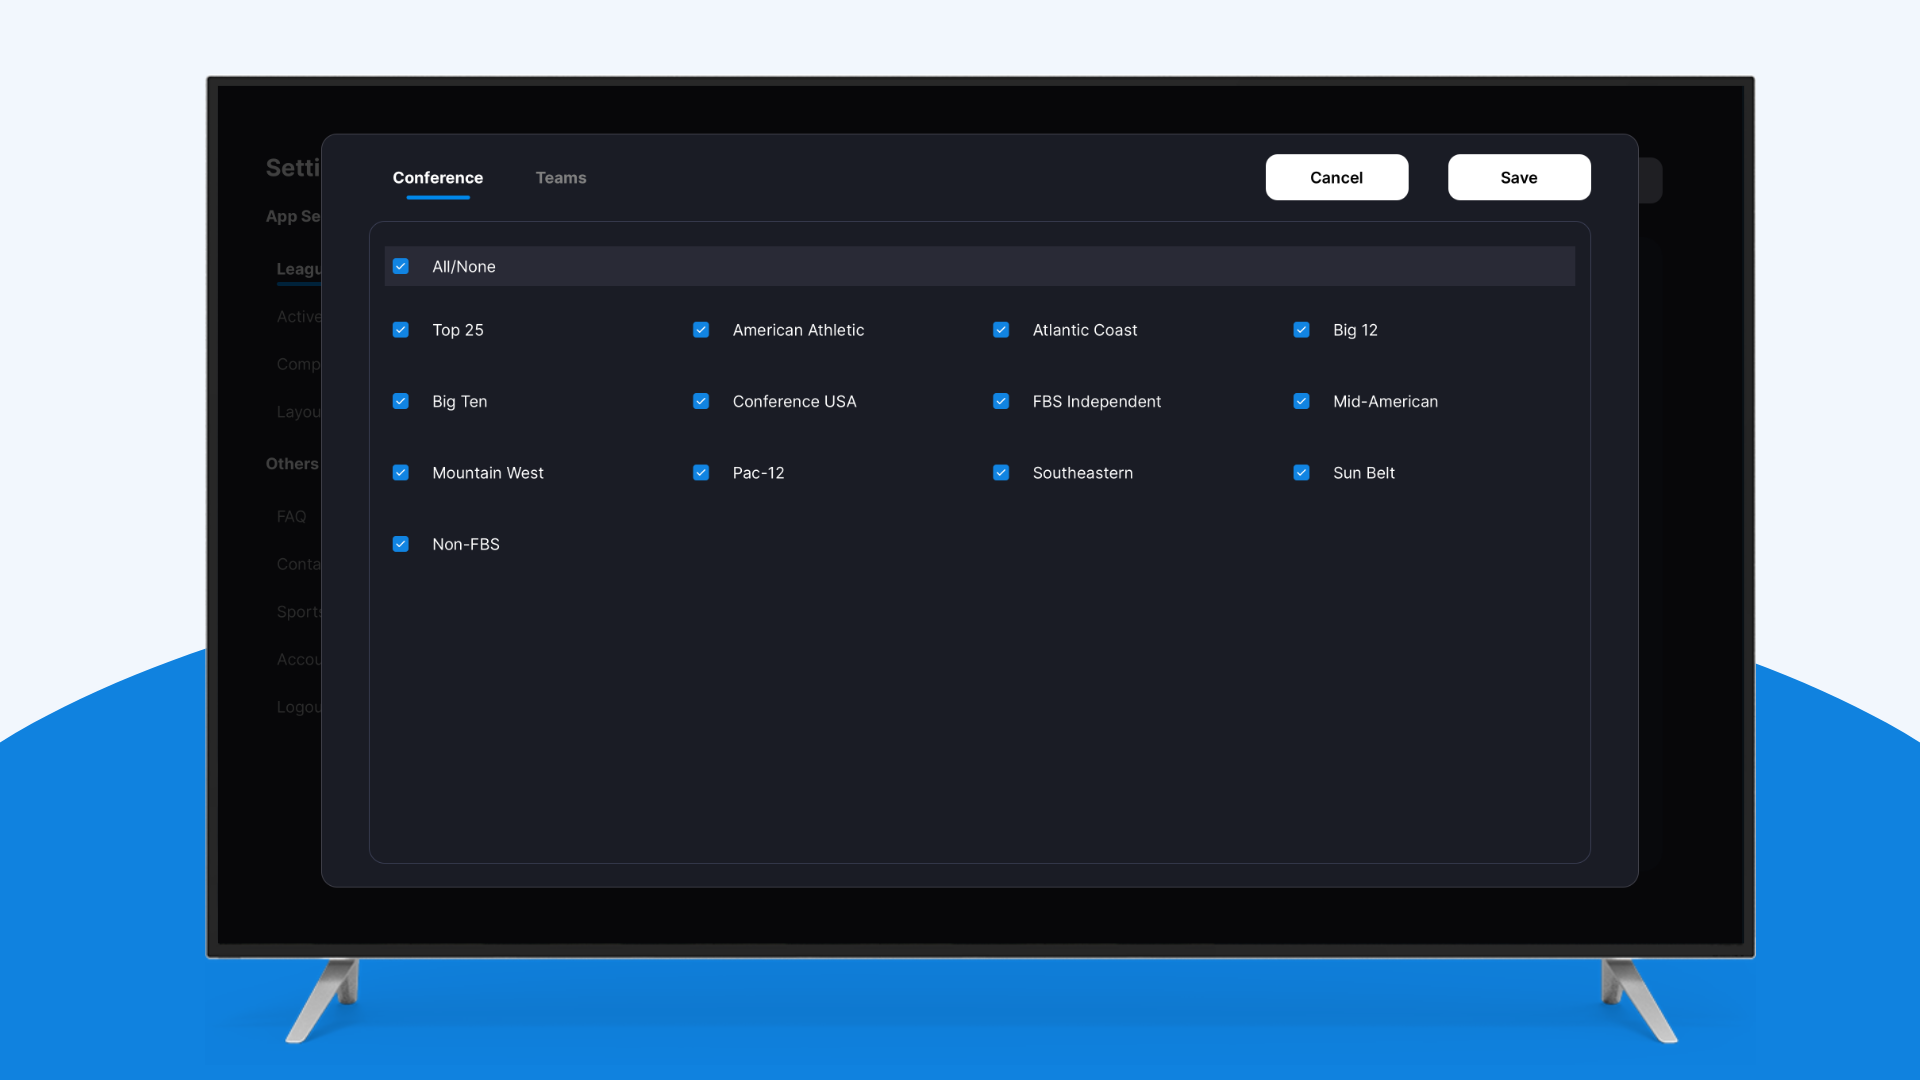Click the Top 25 label
1920x1080 pixels.
(x=458, y=330)
